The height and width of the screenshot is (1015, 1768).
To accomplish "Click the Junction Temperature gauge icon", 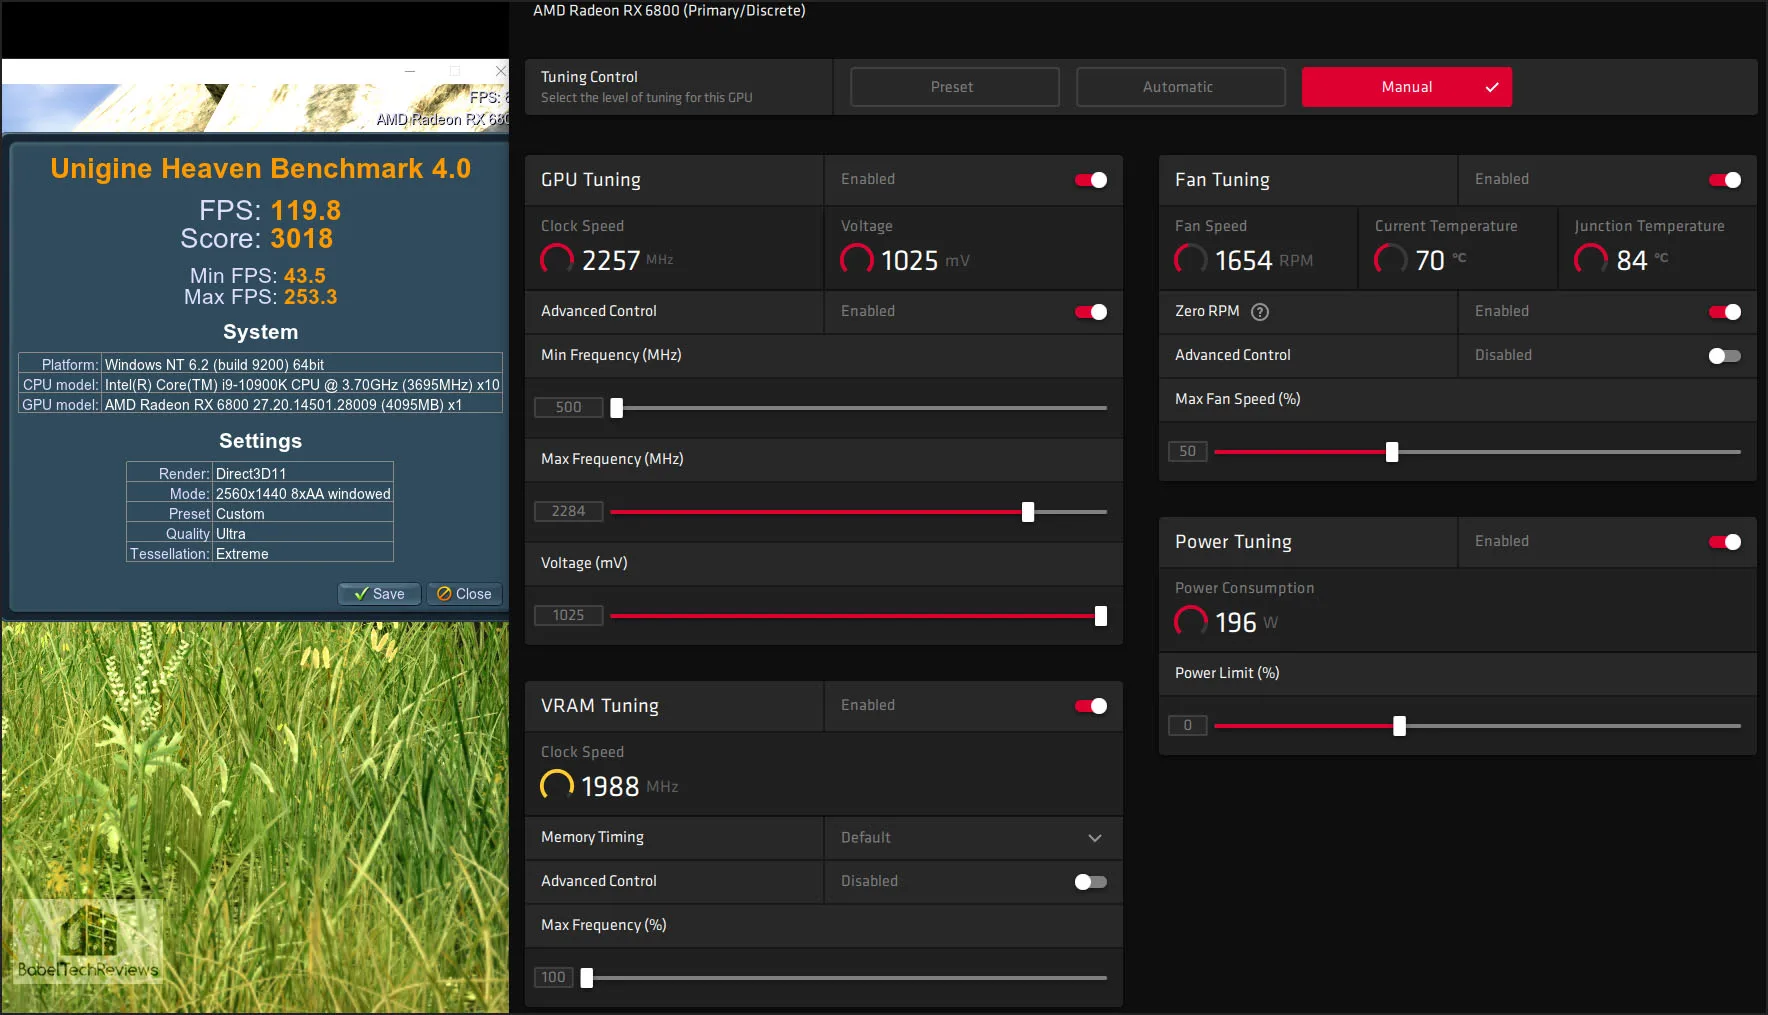I will (x=1591, y=260).
